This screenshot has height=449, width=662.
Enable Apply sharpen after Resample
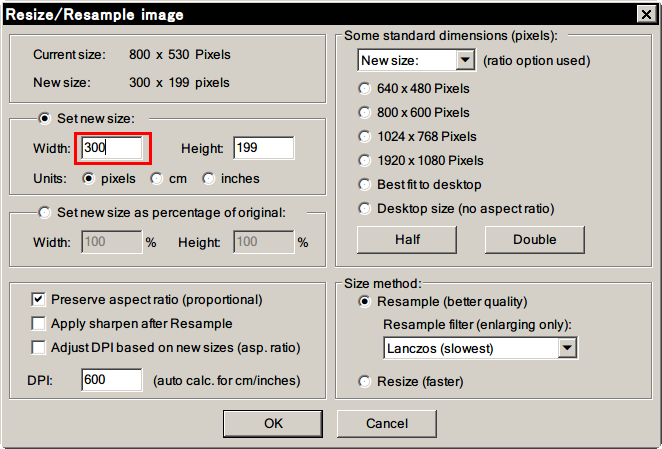pos(38,324)
